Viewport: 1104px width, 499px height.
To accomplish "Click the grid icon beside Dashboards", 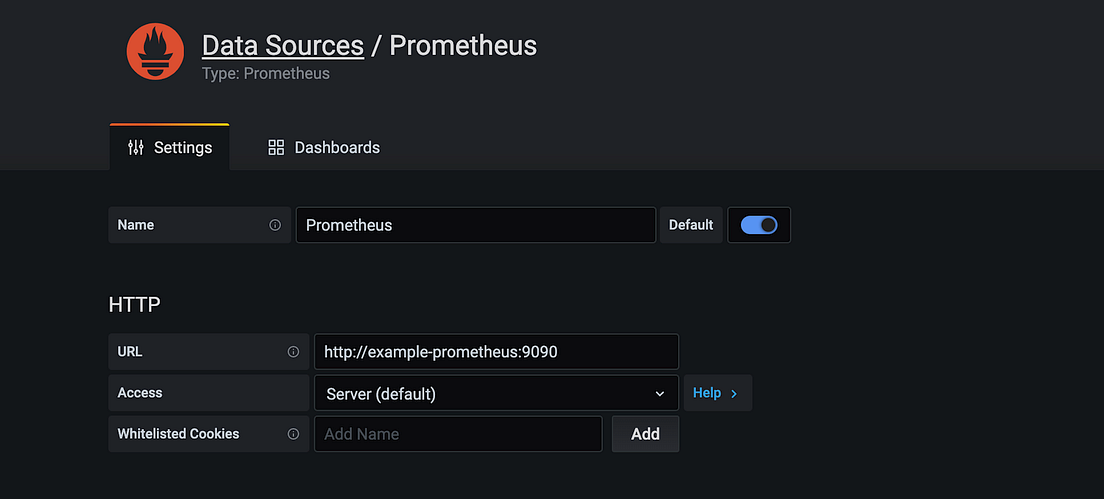I will 276,147.
